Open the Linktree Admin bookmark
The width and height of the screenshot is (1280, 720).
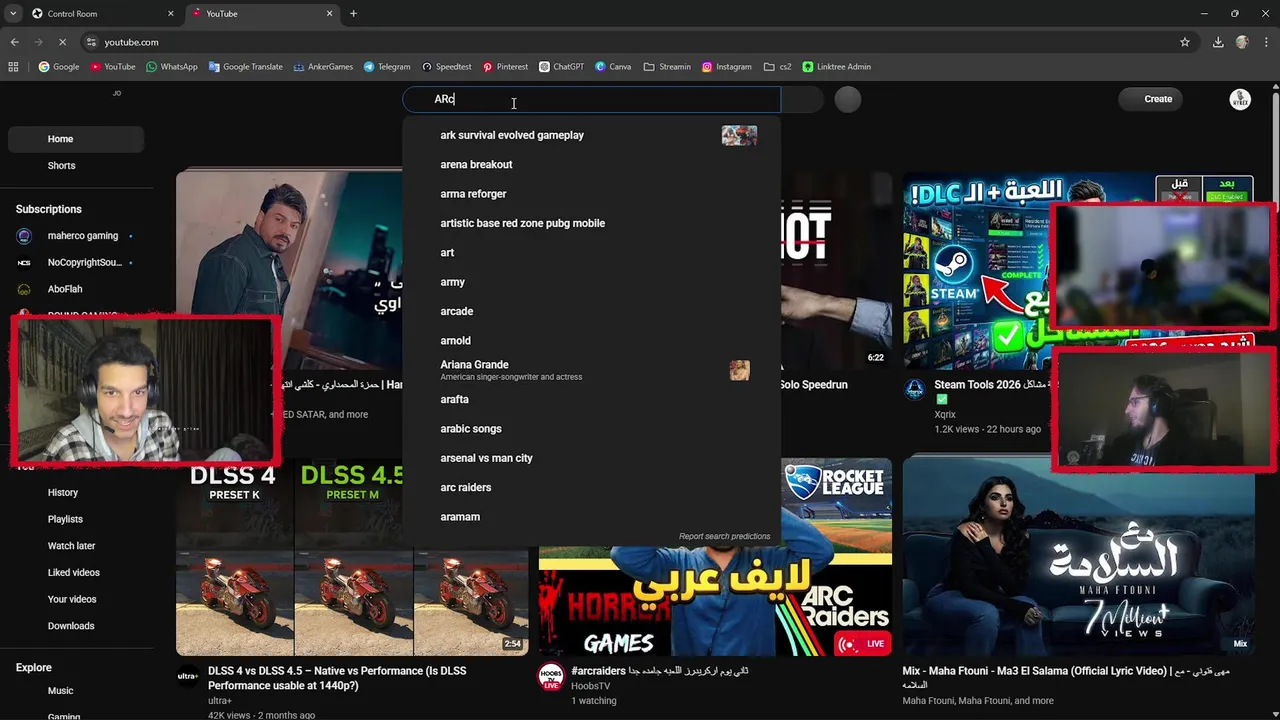tap(836, 67)
